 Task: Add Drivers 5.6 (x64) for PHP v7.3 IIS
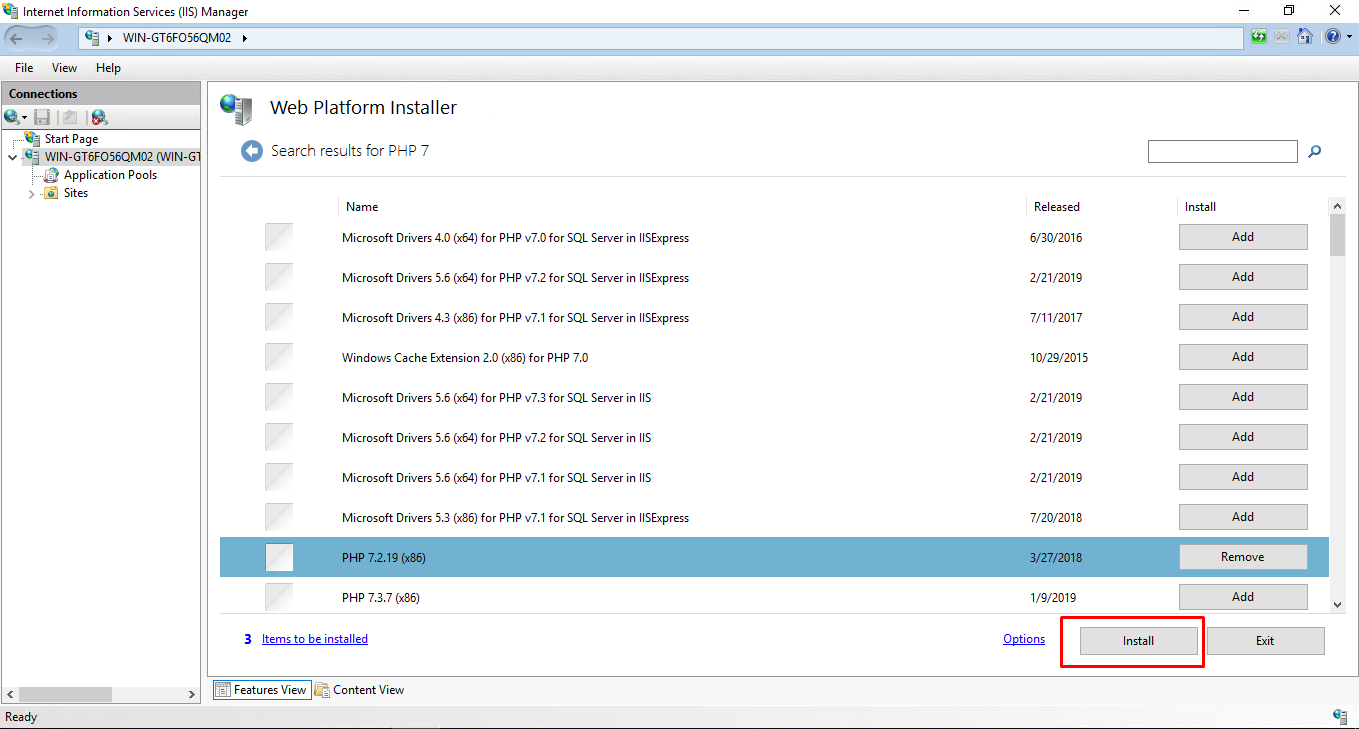coord(1243,397)
